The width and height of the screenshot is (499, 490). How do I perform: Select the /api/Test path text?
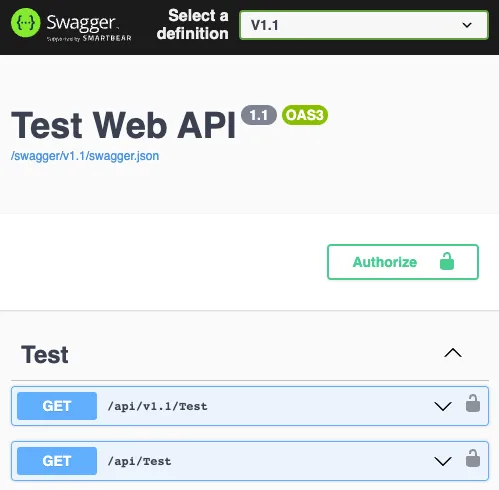coord(139,461)
